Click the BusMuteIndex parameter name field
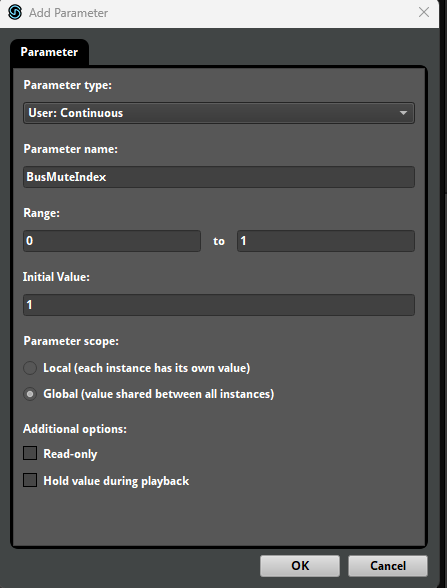 [219, 177]
